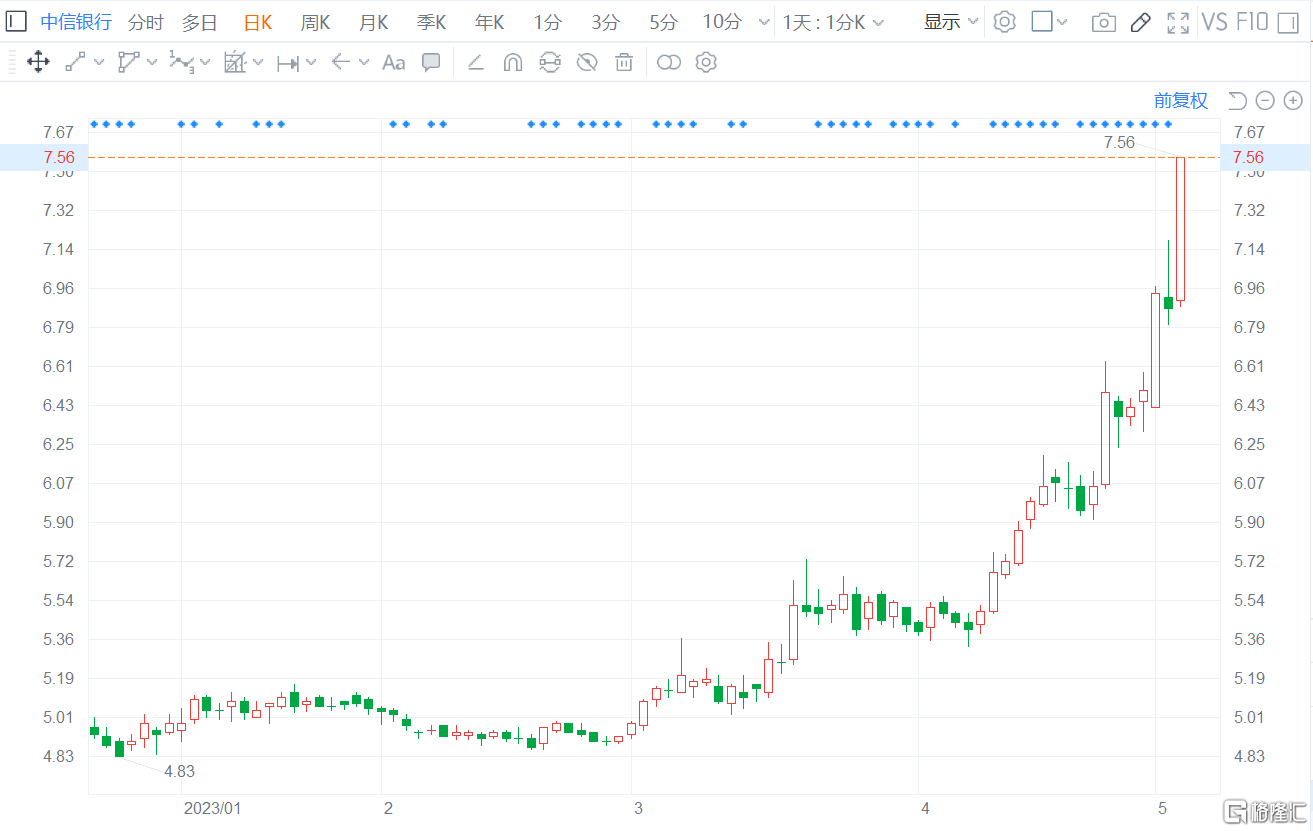Click the 前复权 adjustment link

[x=1181, y=100]
